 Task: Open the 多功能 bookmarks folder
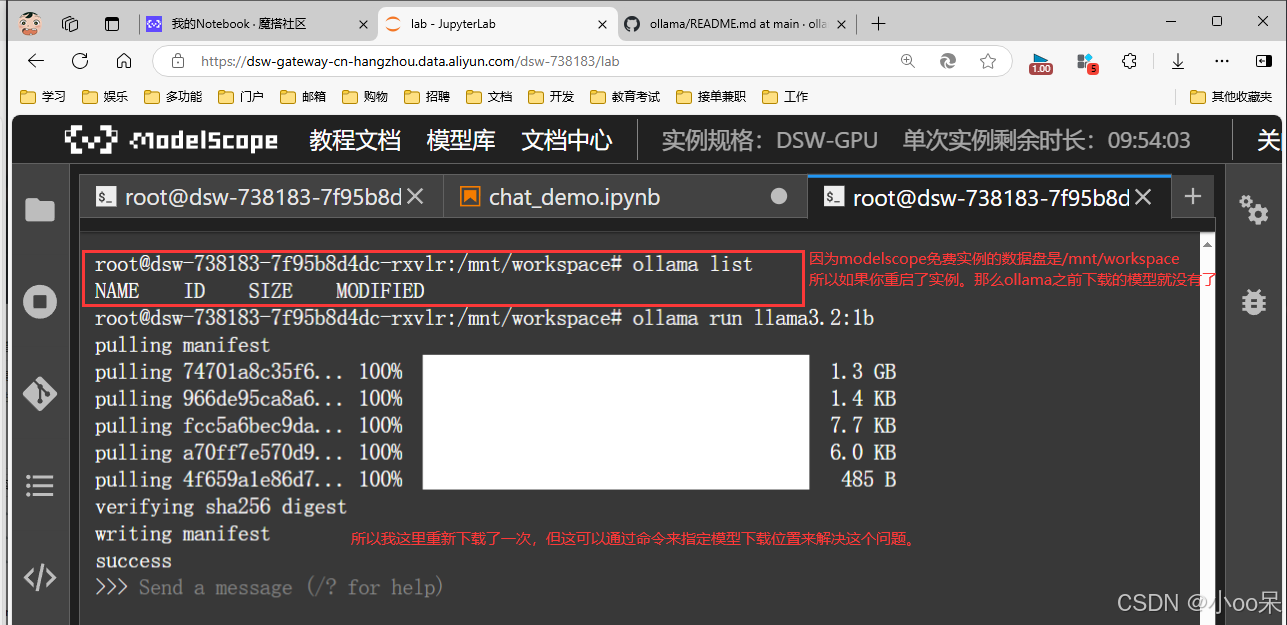[x=173, y=97]
